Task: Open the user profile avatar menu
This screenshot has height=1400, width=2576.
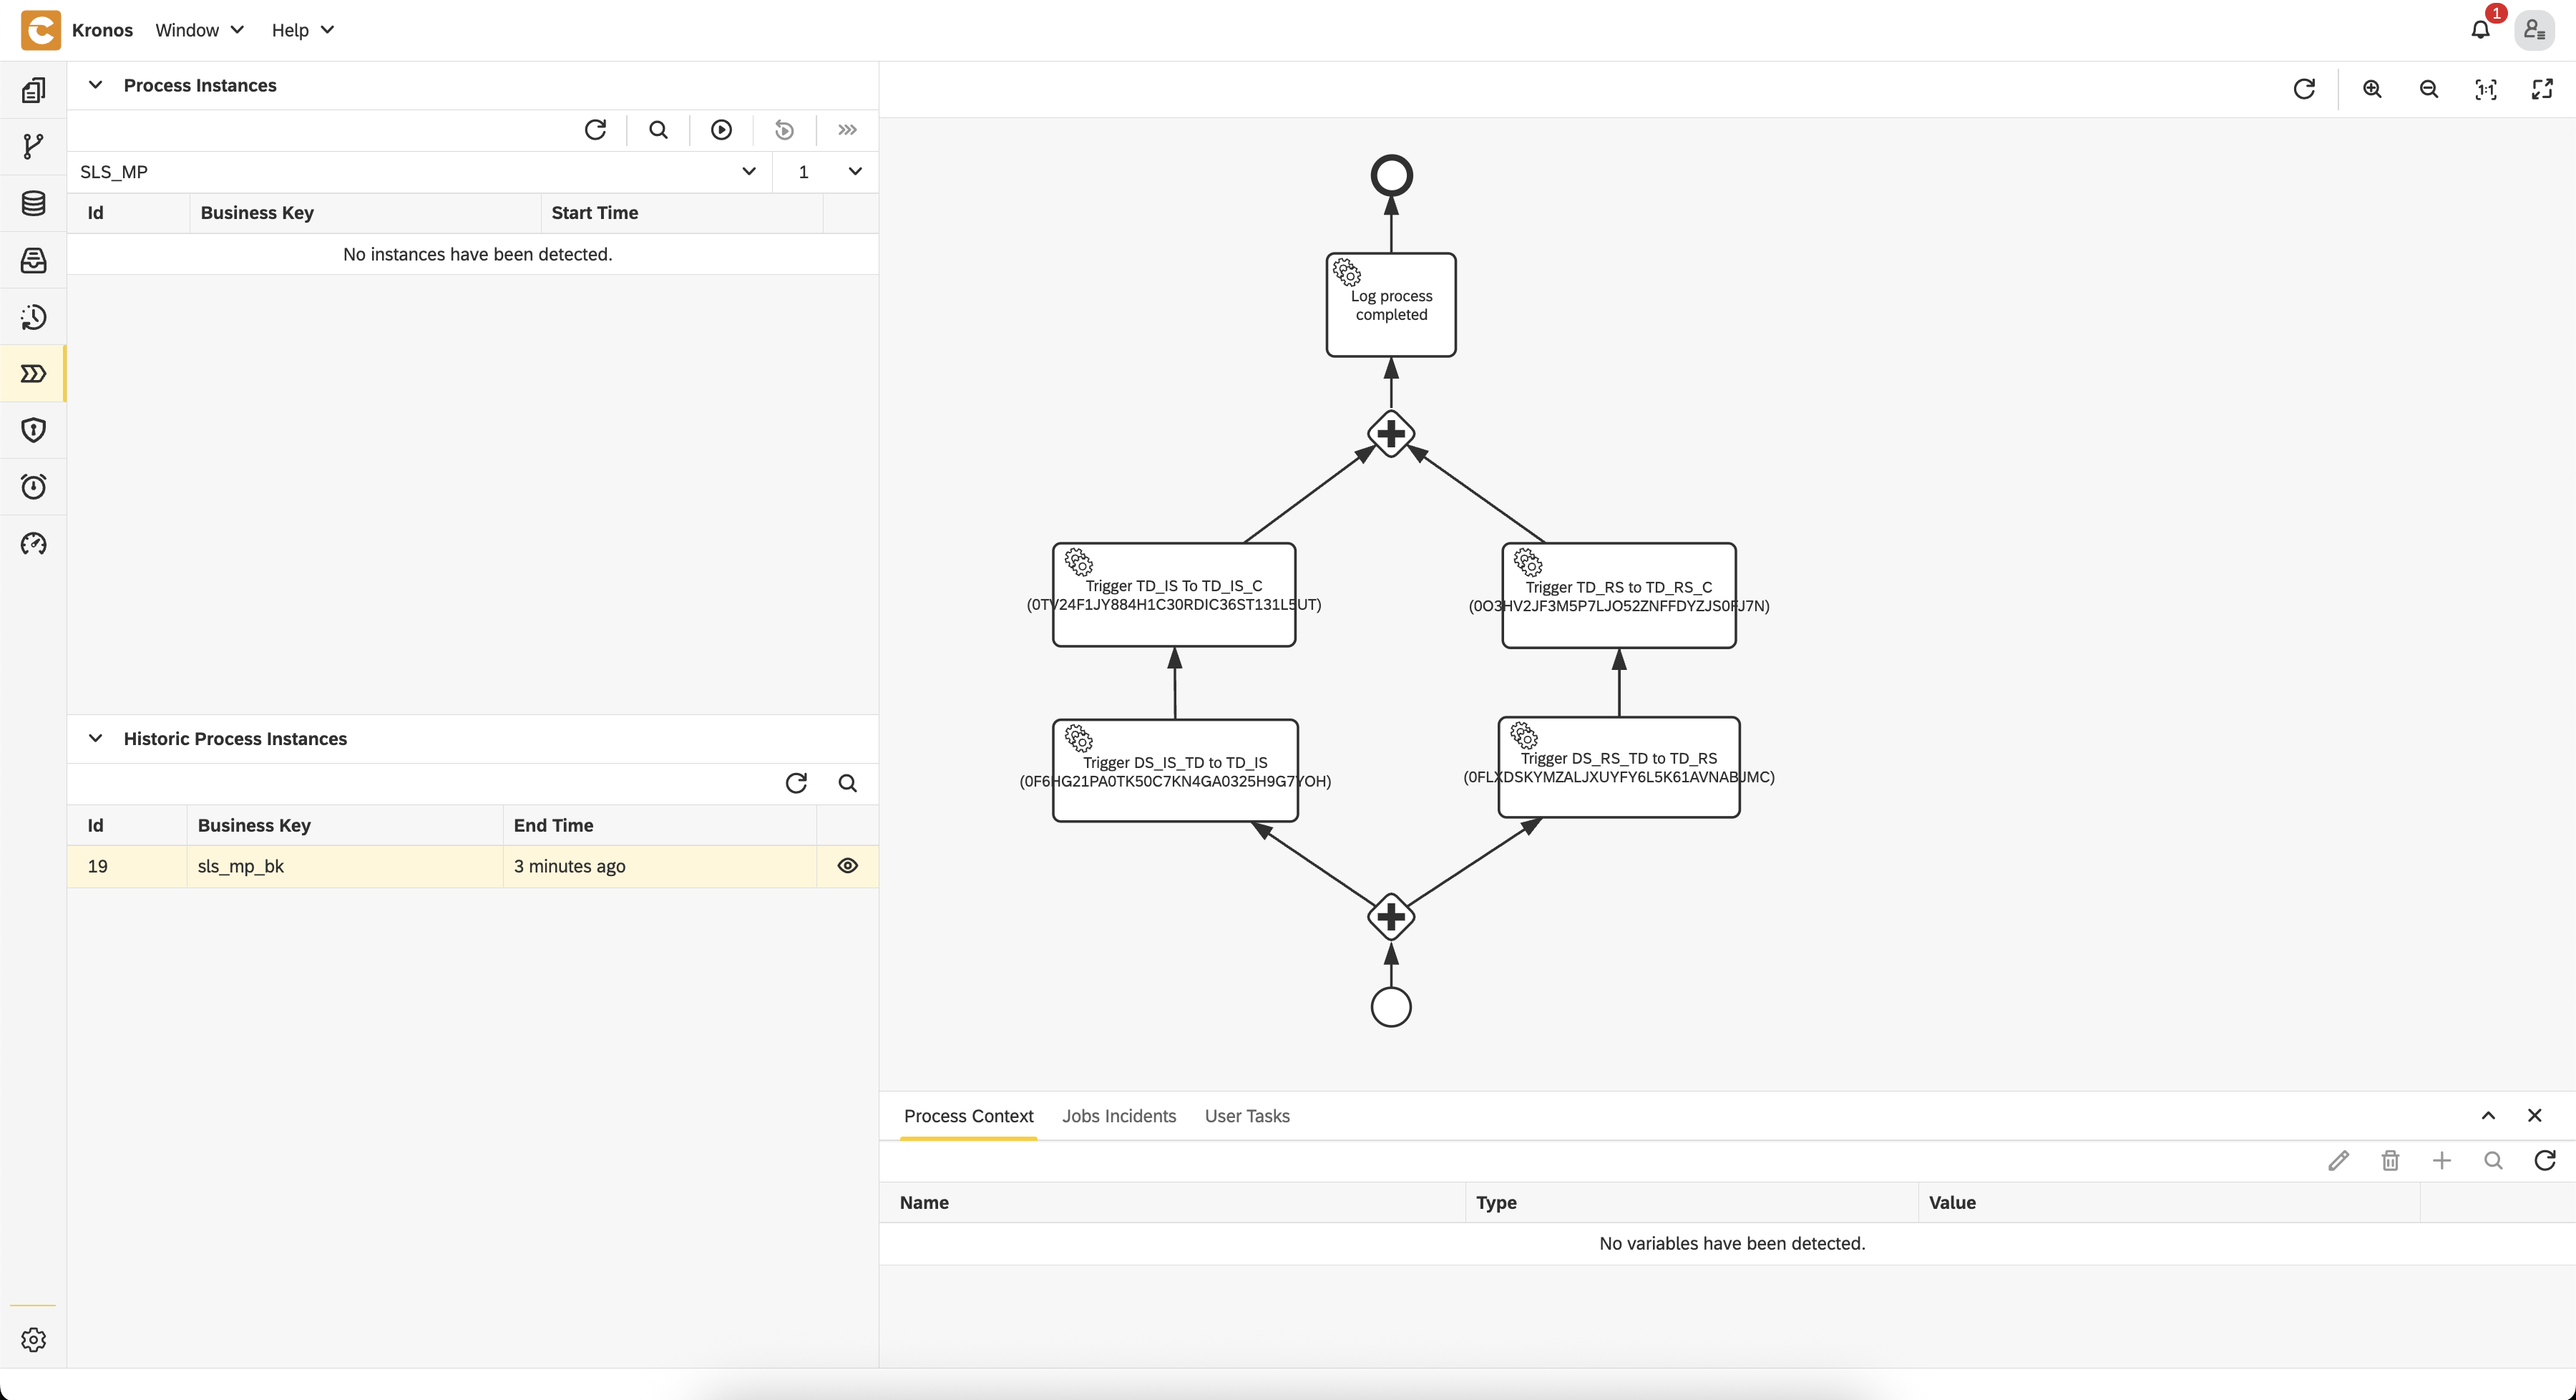Action: [2534, 30]
